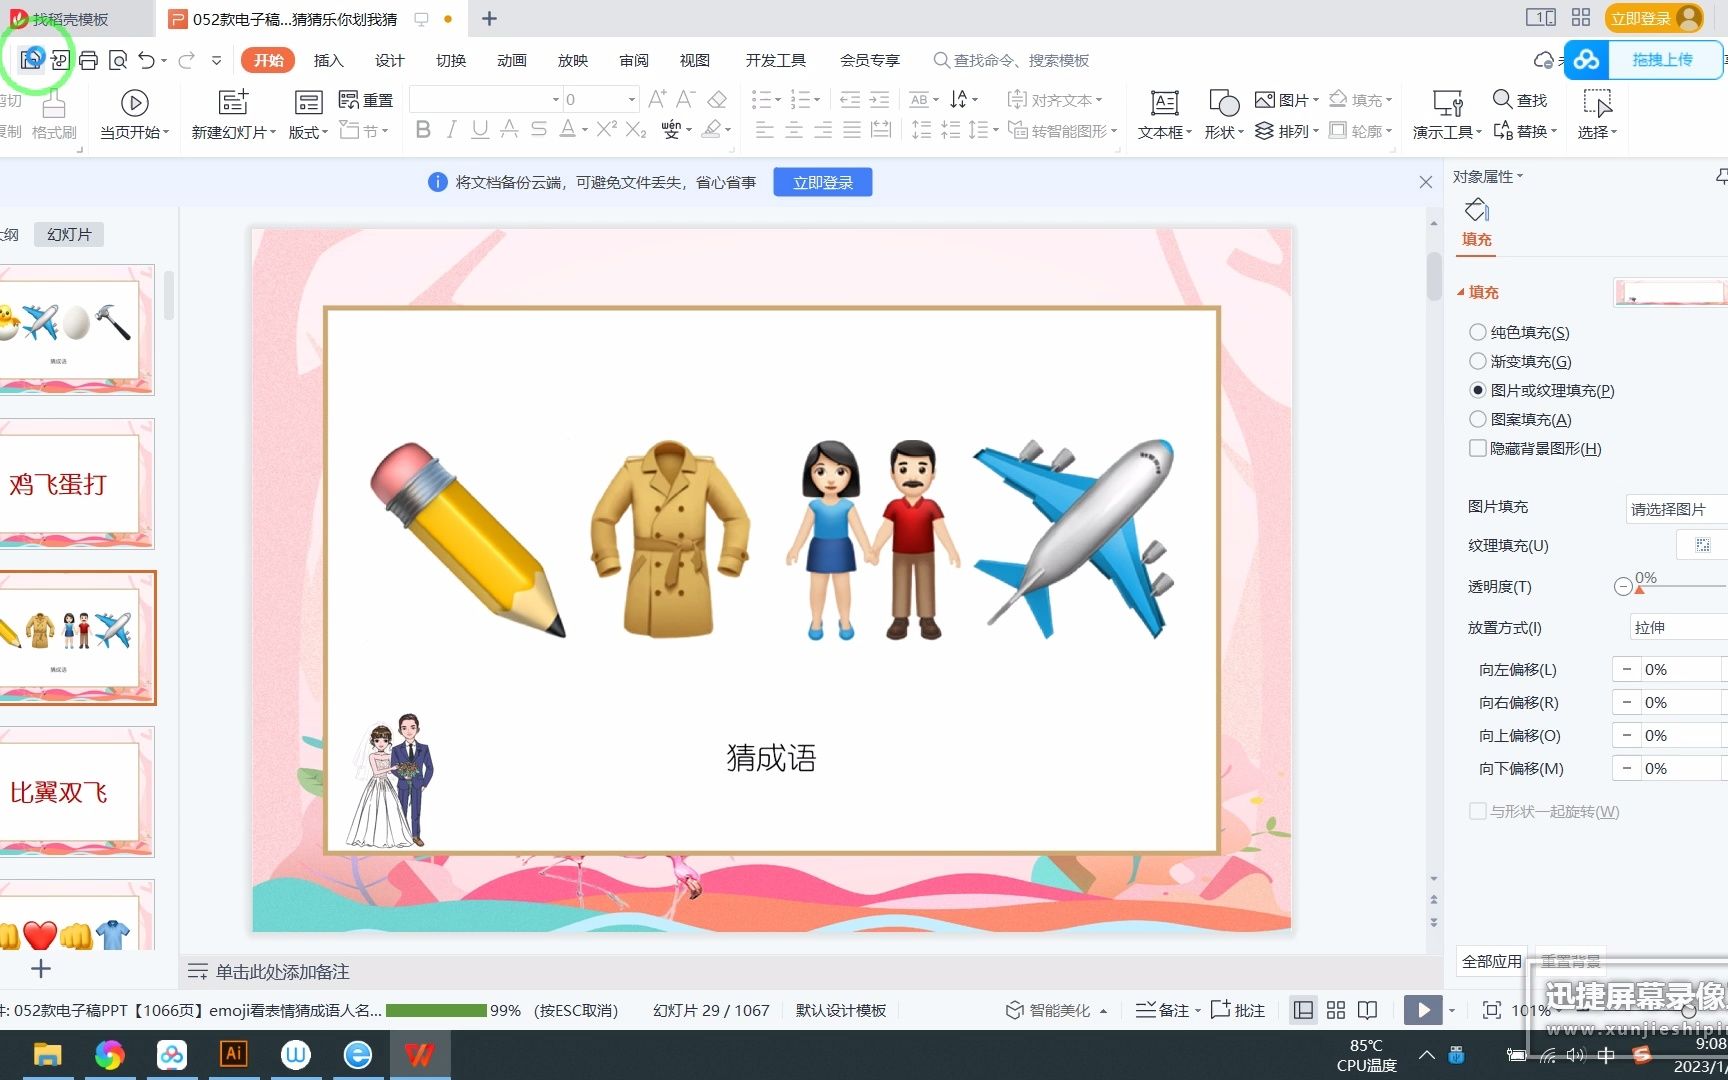1728x1080 pixels.
Task: Play slideshow button in status bar
Action: click(1423, 1010)
